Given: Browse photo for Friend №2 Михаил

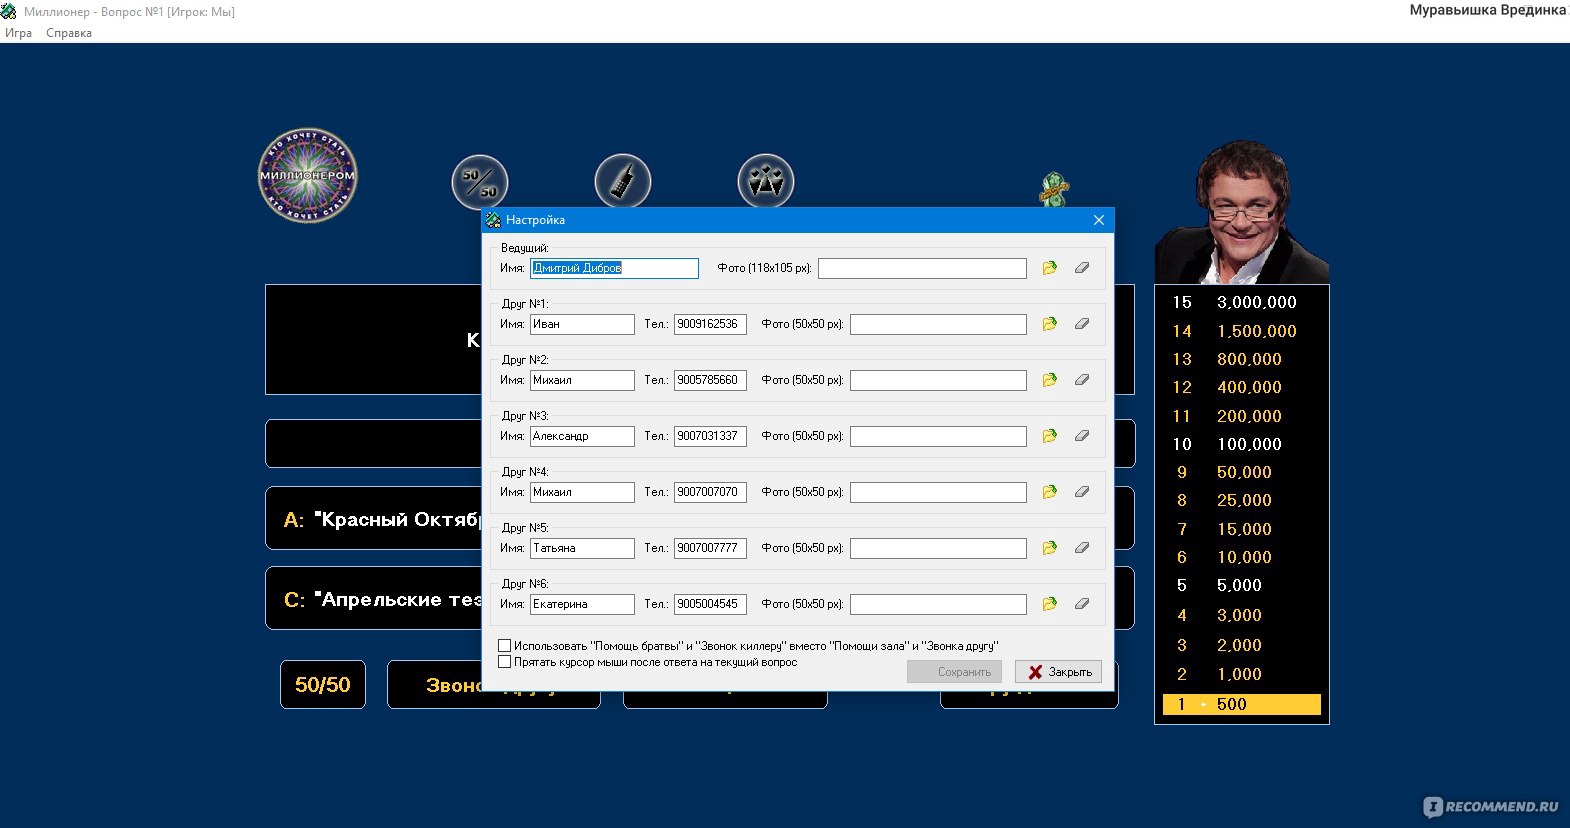Looking at the screenshot, I should click(x=1049, y=380).
